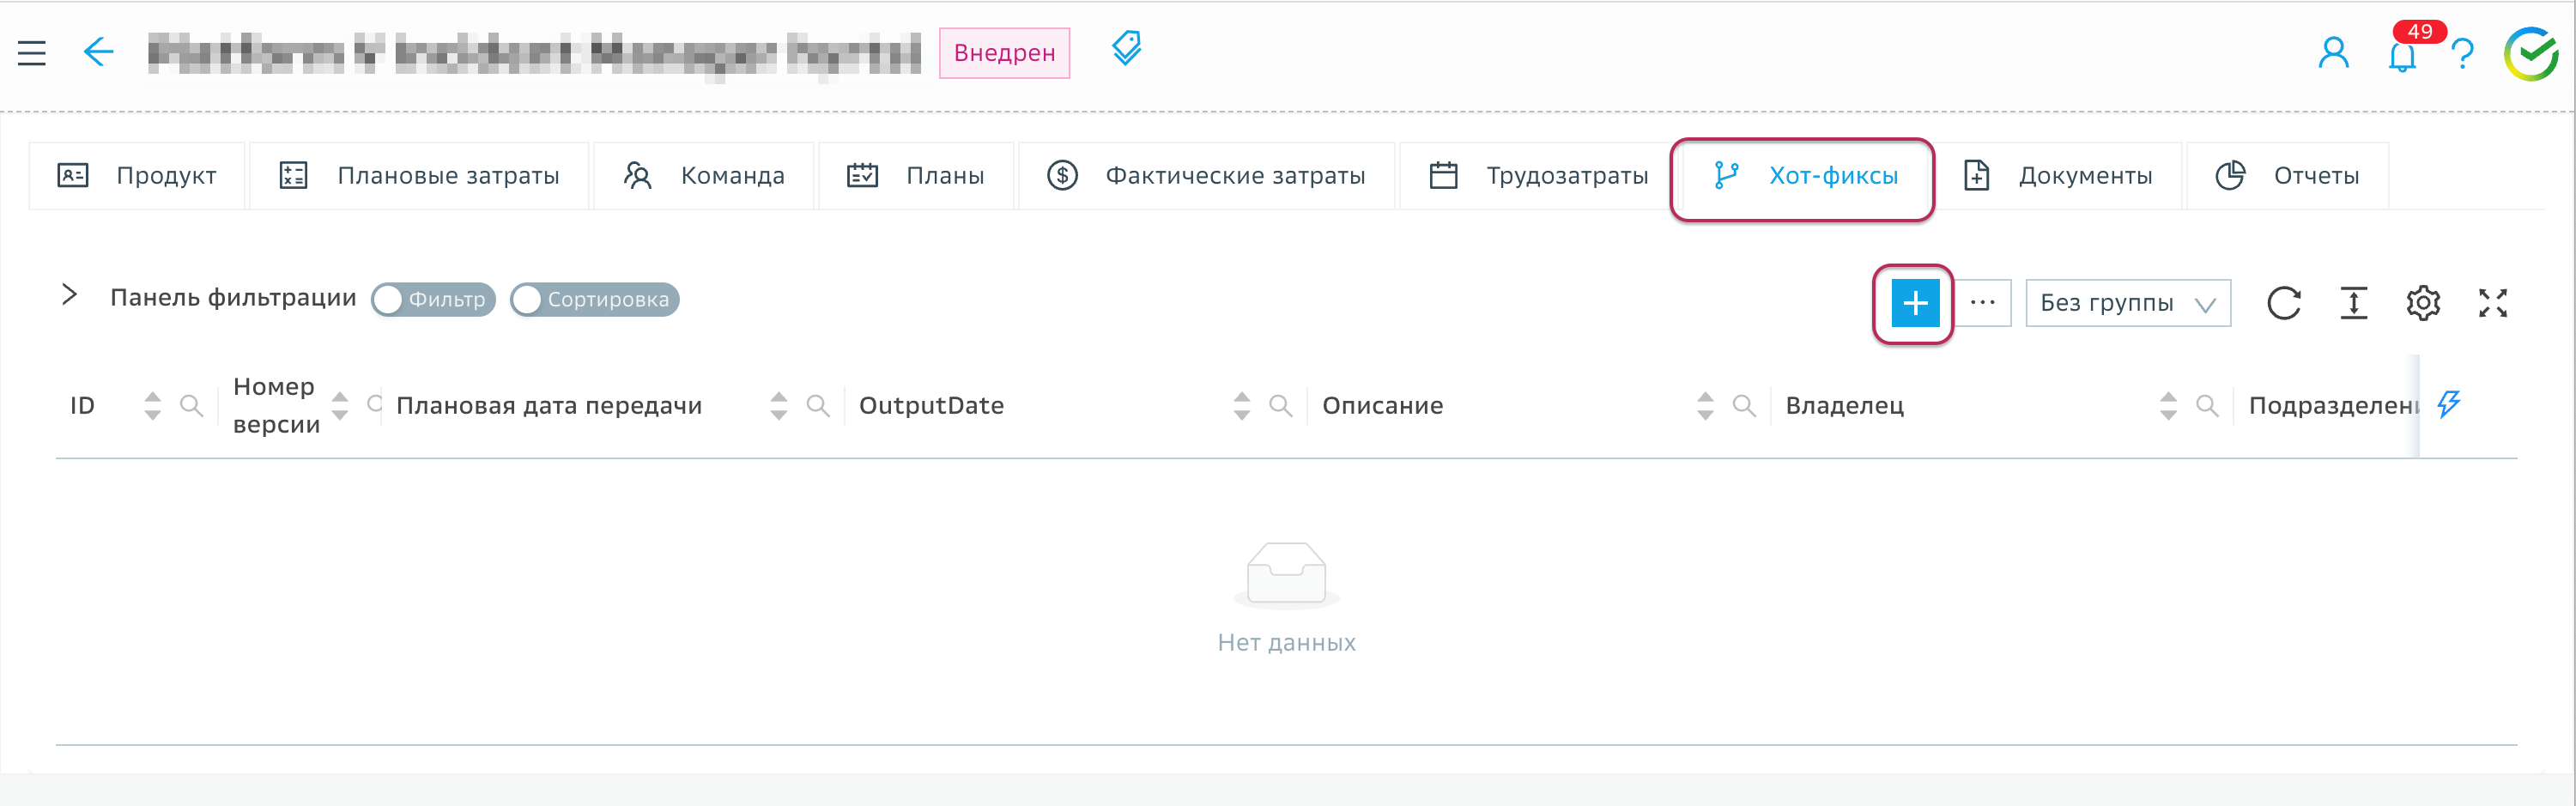Viewport: 2576px width, 806px height.
Task: Adjust row height icon
Action: [2354, 303]
